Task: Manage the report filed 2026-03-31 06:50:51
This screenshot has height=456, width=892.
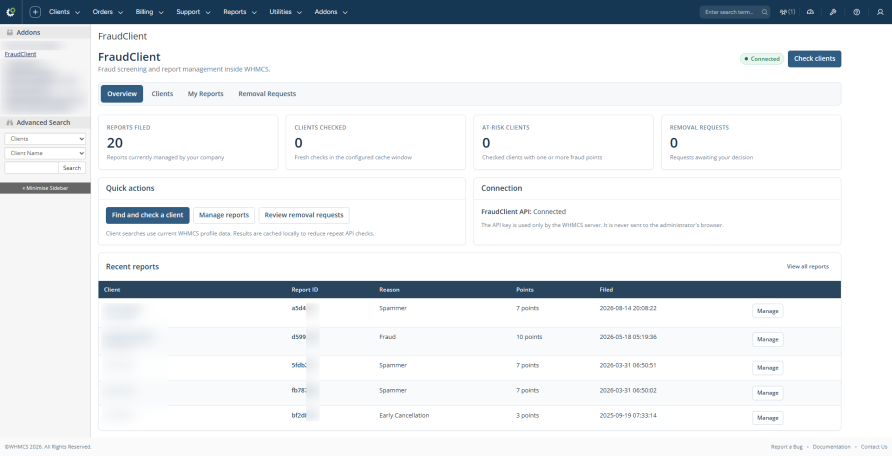Action: (767, 368)
